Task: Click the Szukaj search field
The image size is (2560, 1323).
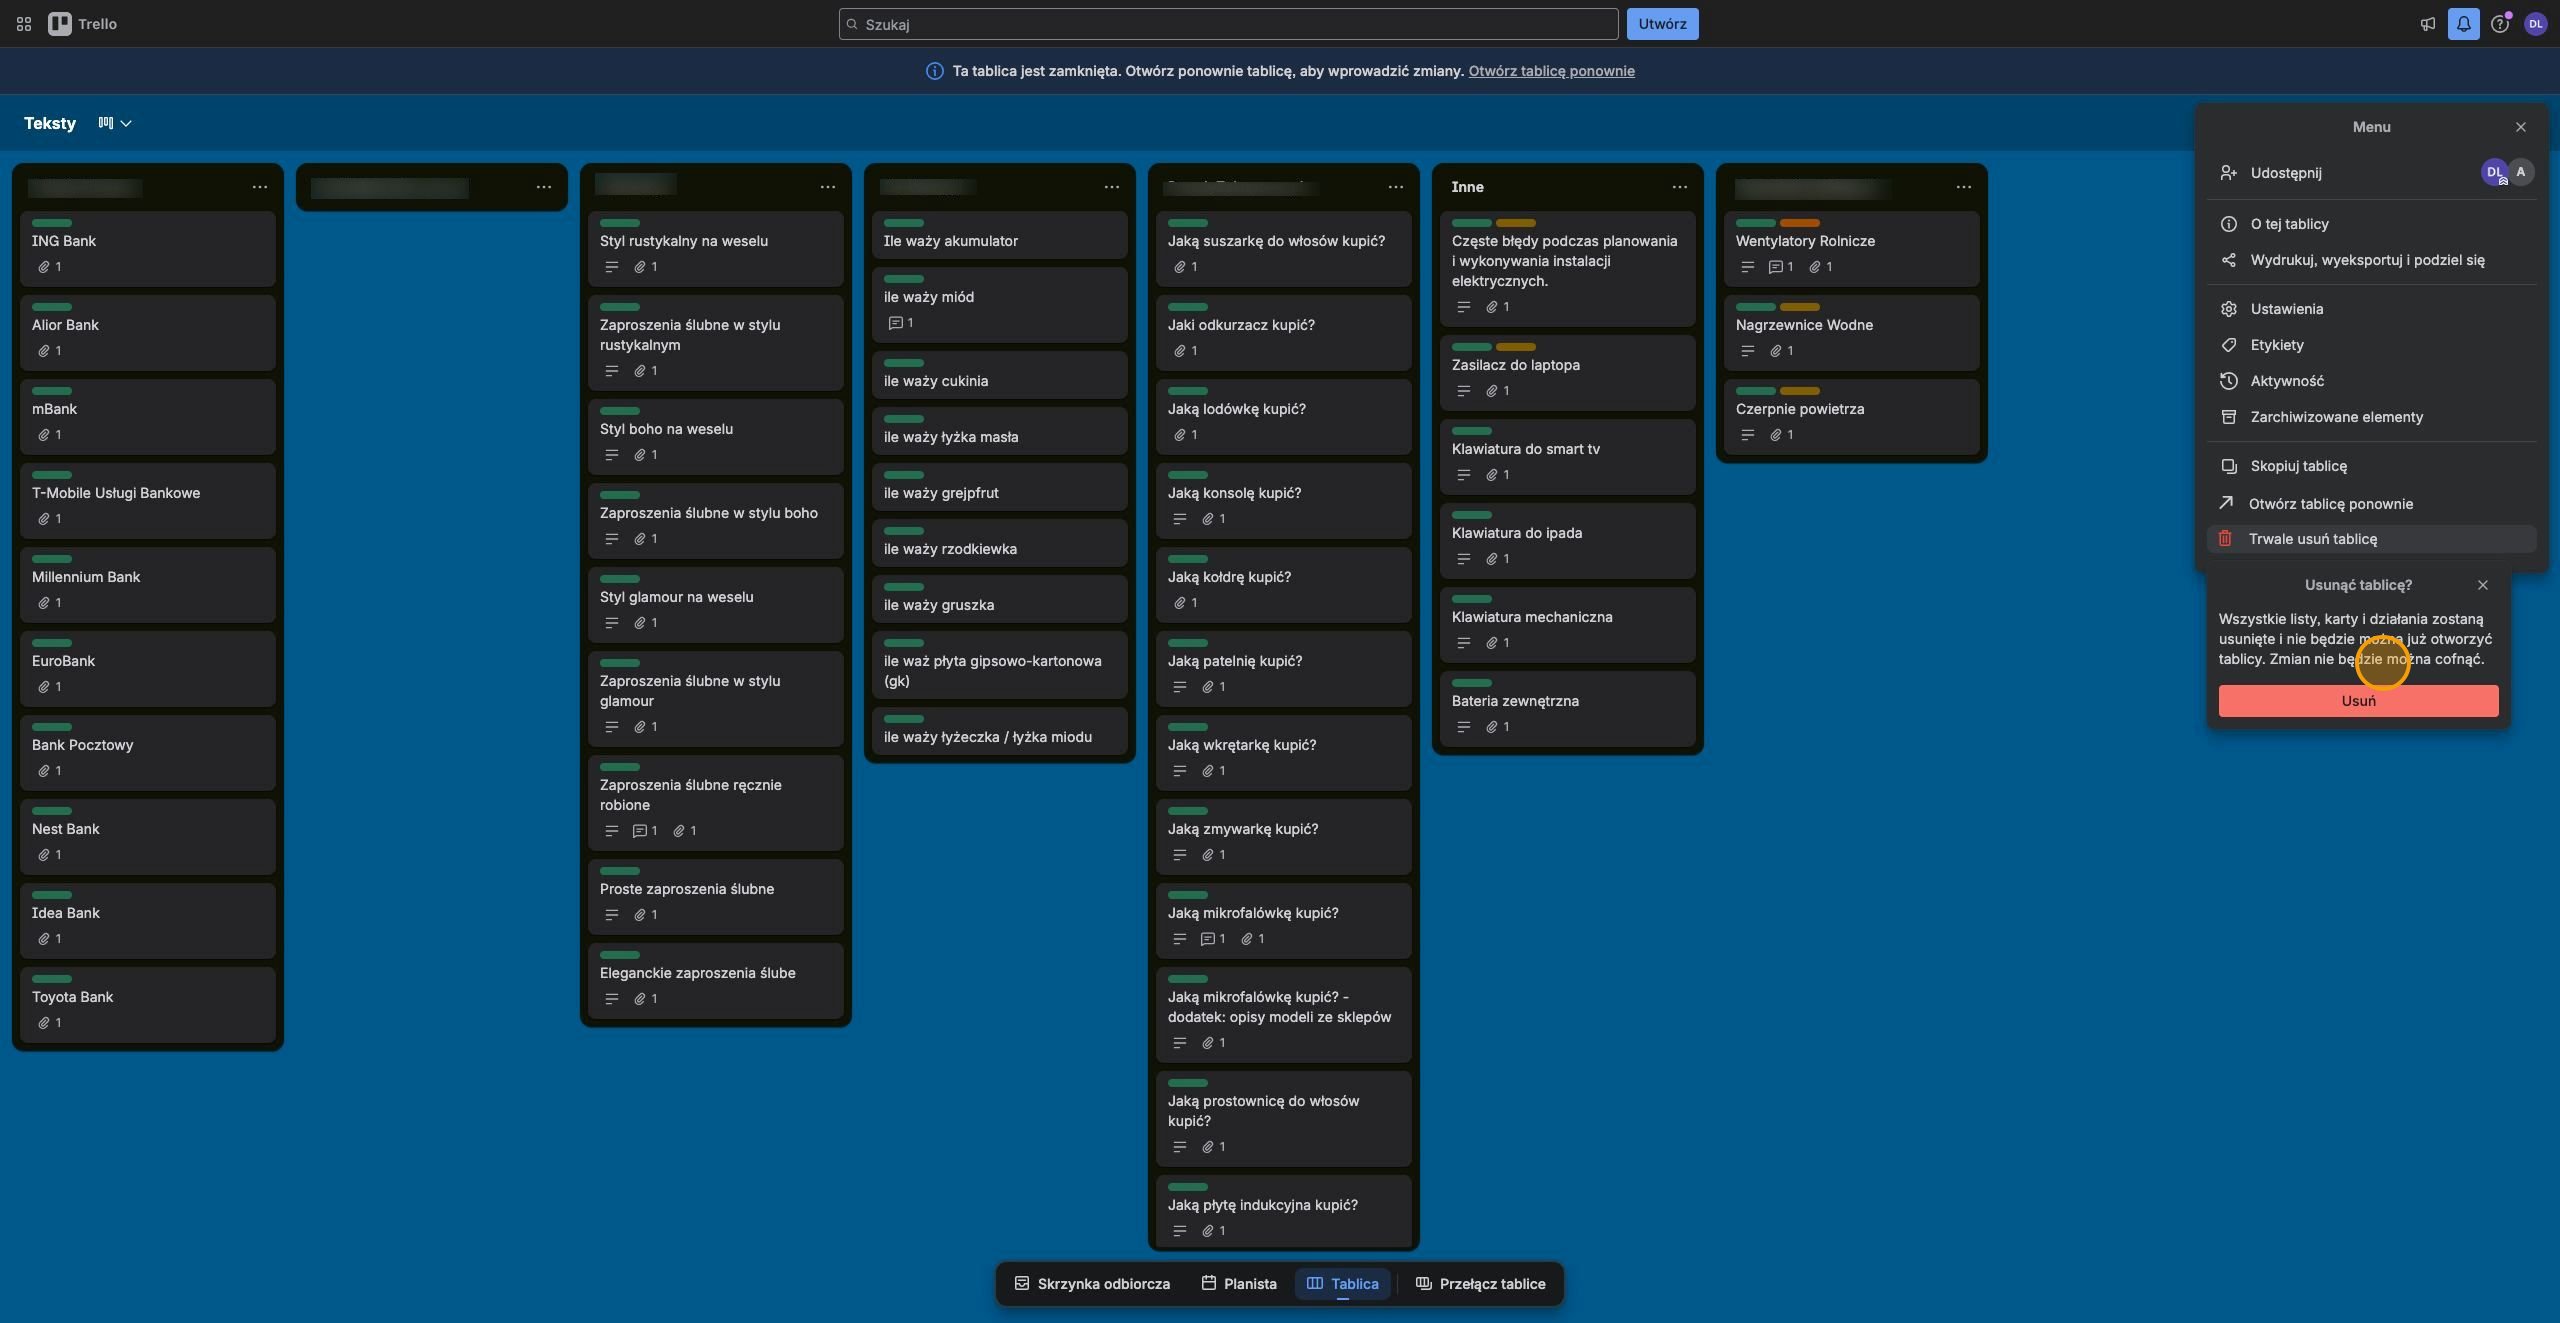Action: point(1228,24)
